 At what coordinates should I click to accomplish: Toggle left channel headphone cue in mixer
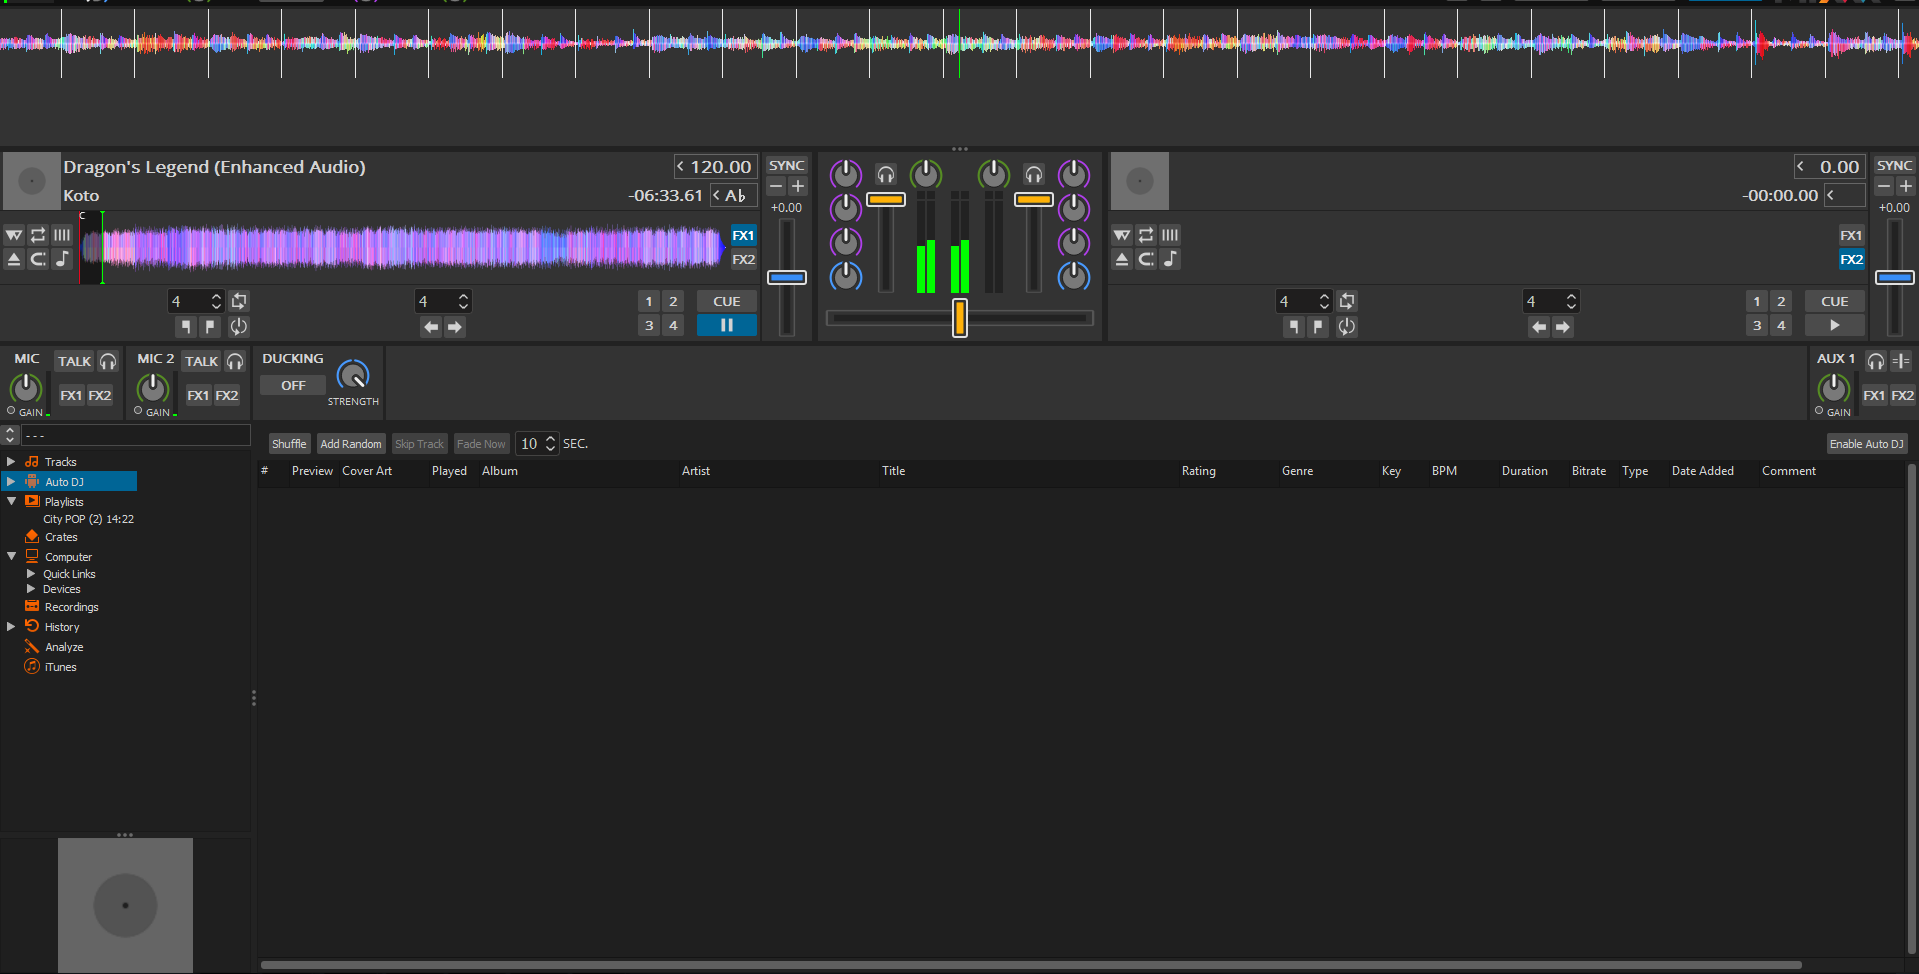(x=886, y=175)
